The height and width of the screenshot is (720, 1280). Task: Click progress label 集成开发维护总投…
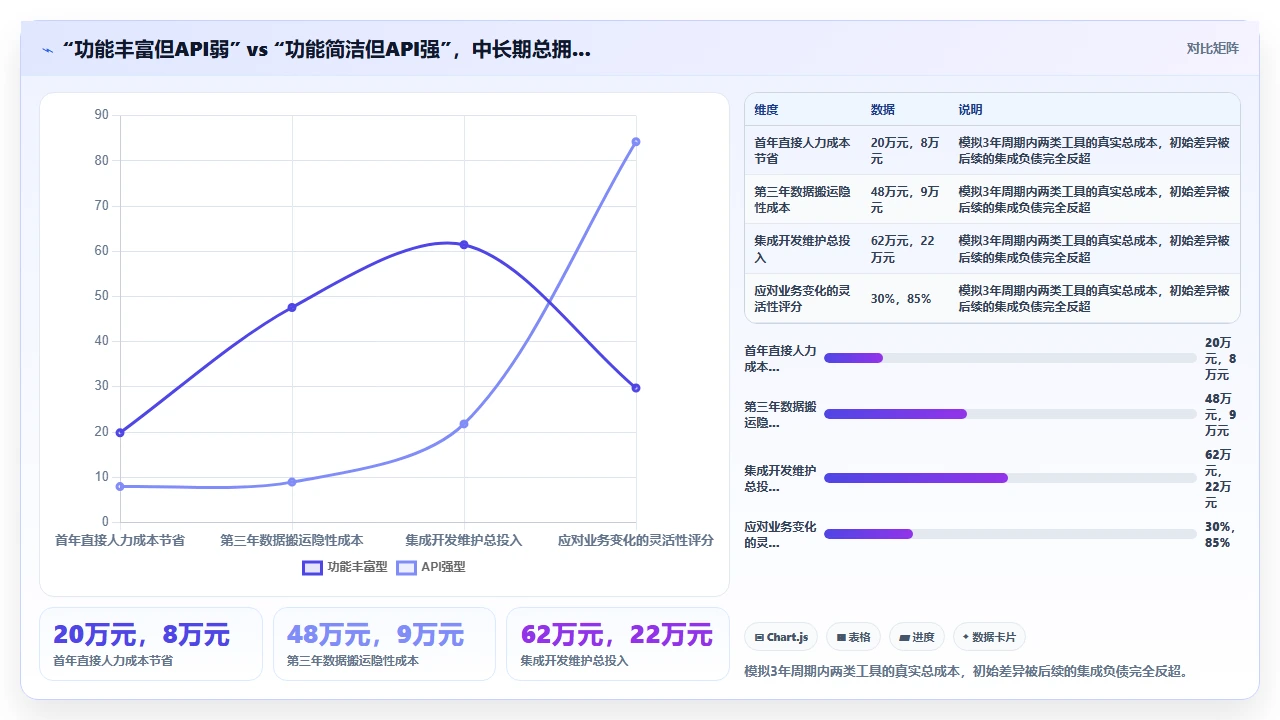780,478
